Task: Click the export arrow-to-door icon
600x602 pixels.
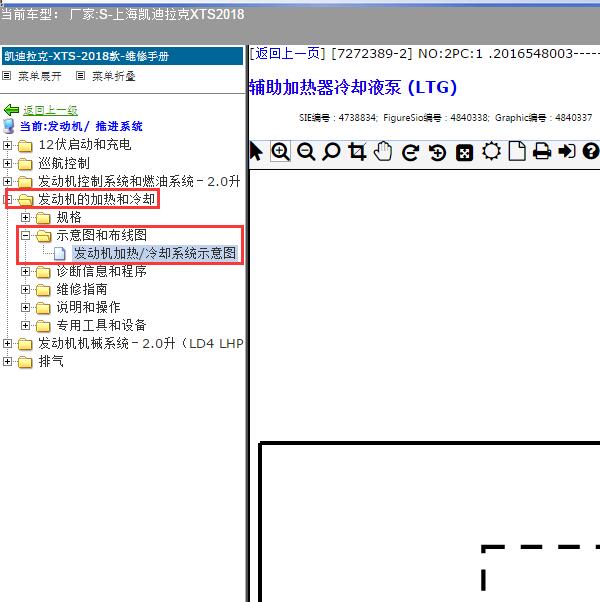Action: coord(567,151)
